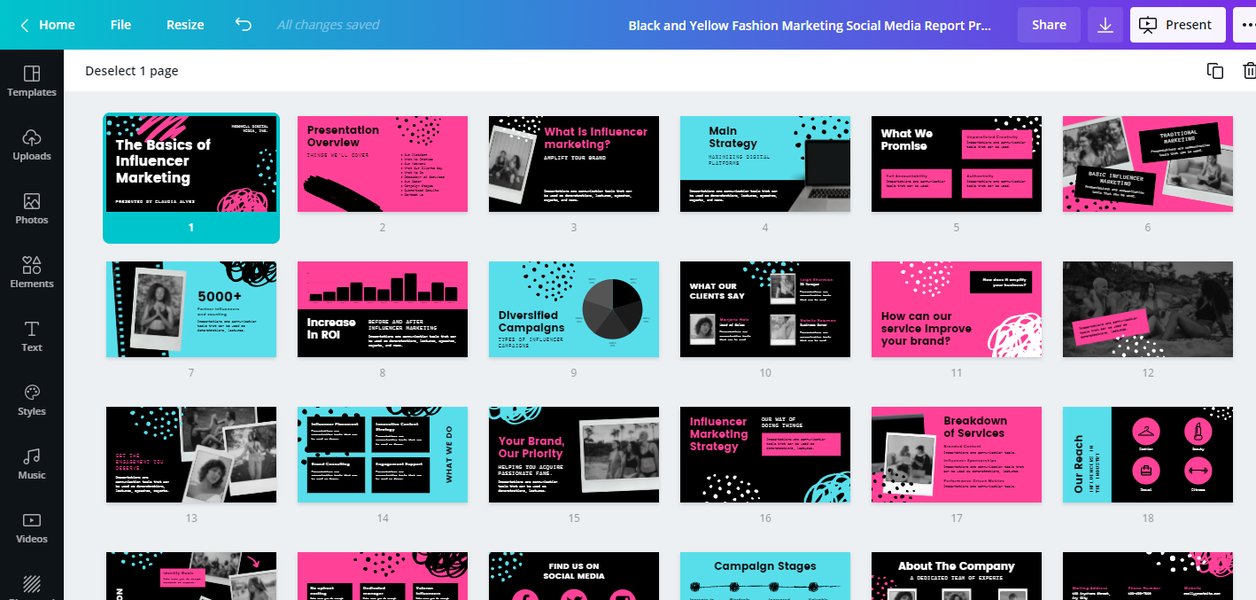
Task: Click the Undo arrow icon
Action: tap(243, 25)
